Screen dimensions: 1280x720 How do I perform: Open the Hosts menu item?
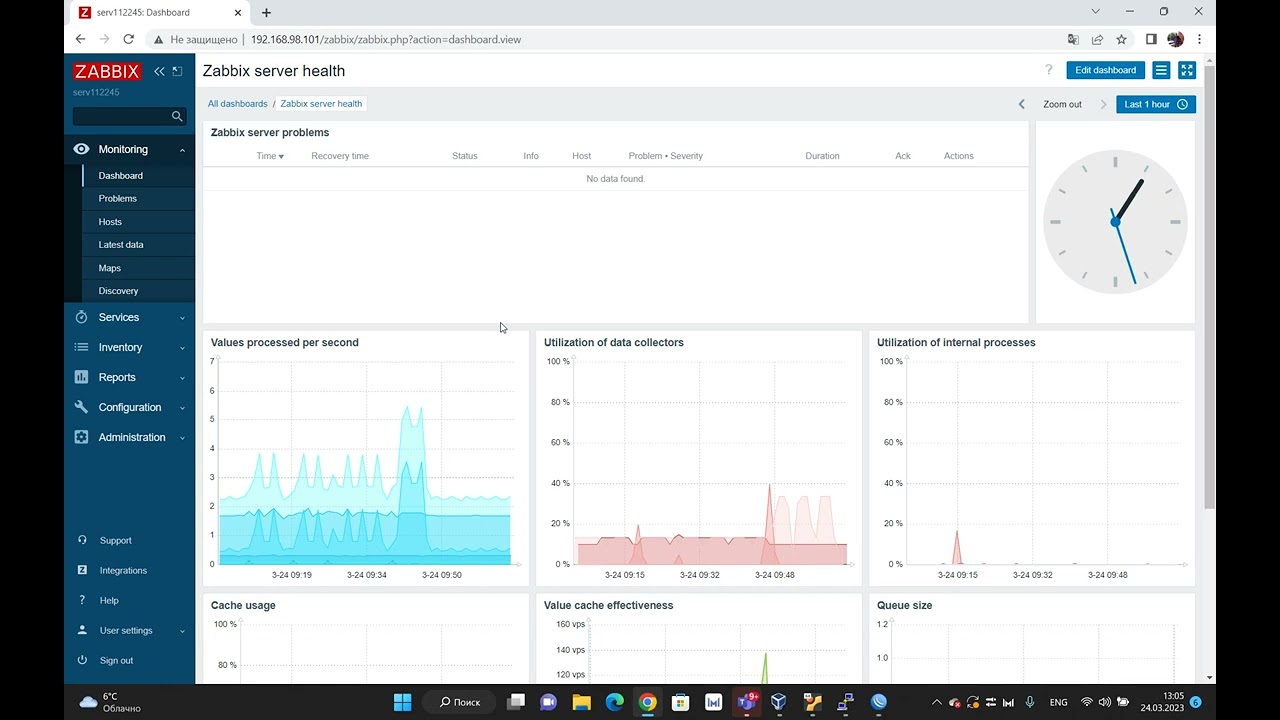(139, 222)
